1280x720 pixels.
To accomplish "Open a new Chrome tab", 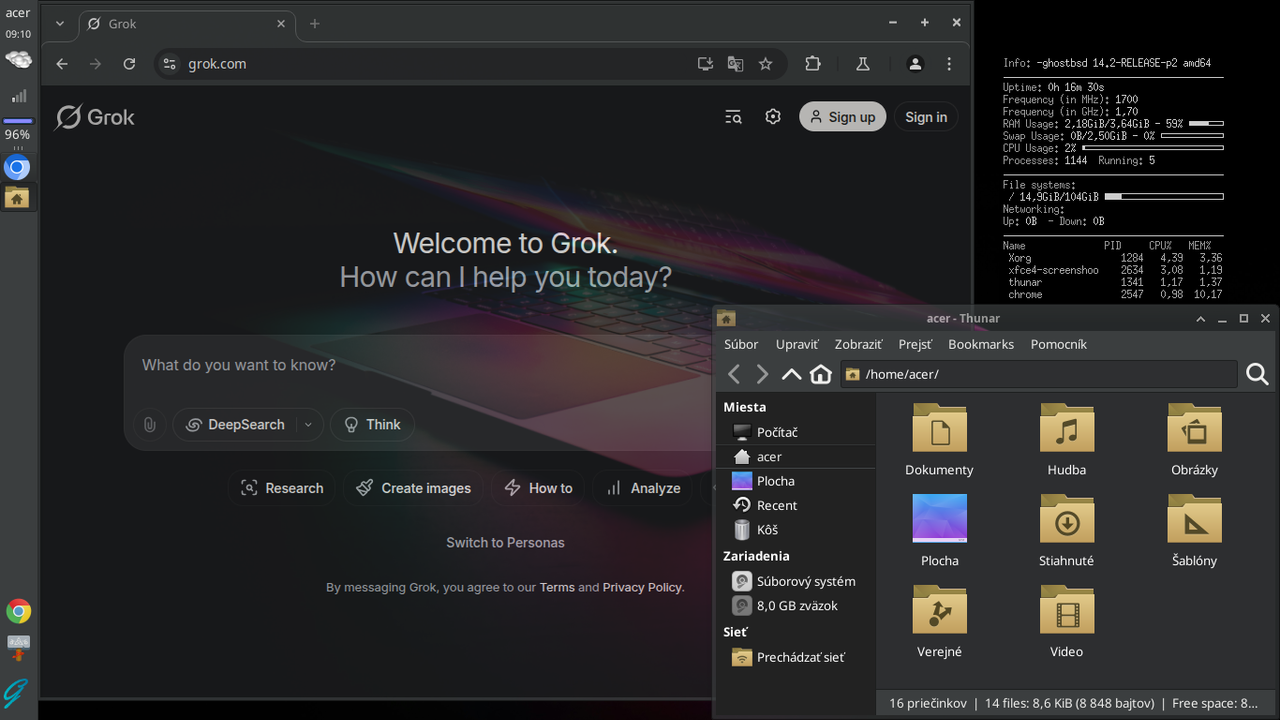I will [315, 23].
